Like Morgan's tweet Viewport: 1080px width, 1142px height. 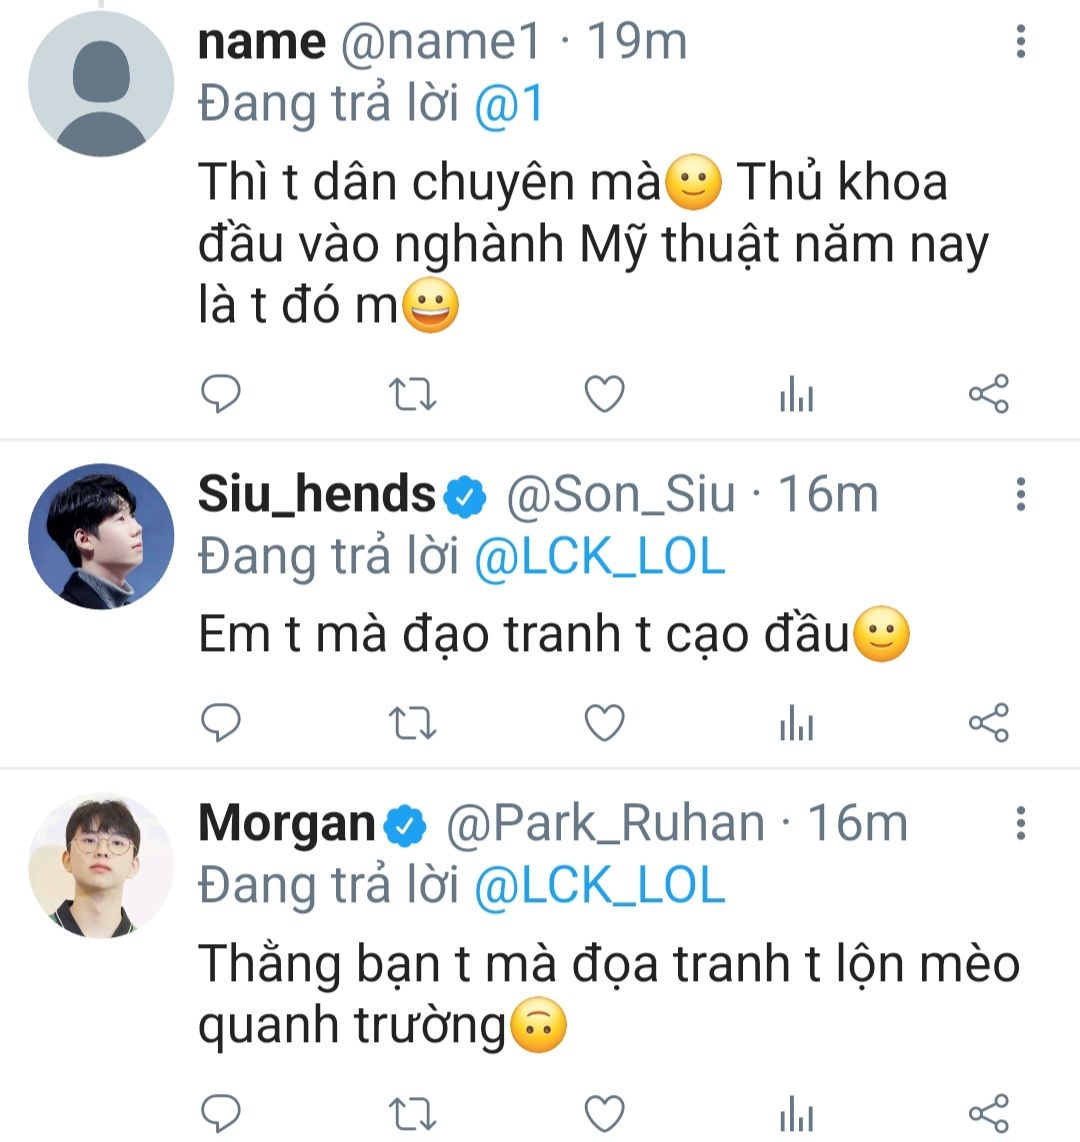[604, 1112]
